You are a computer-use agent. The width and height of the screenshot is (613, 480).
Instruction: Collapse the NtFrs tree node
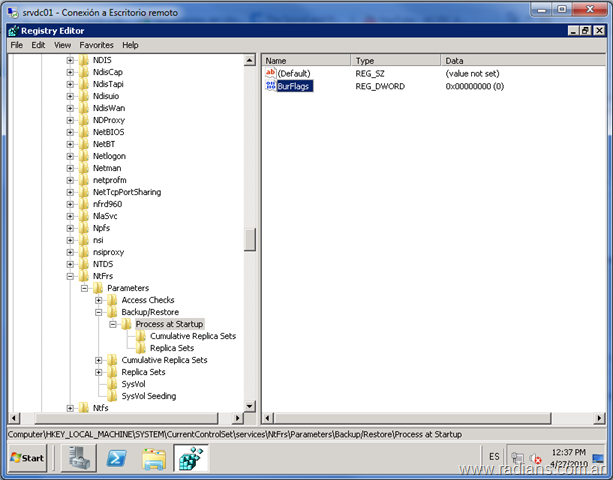[x=71, y=277]
